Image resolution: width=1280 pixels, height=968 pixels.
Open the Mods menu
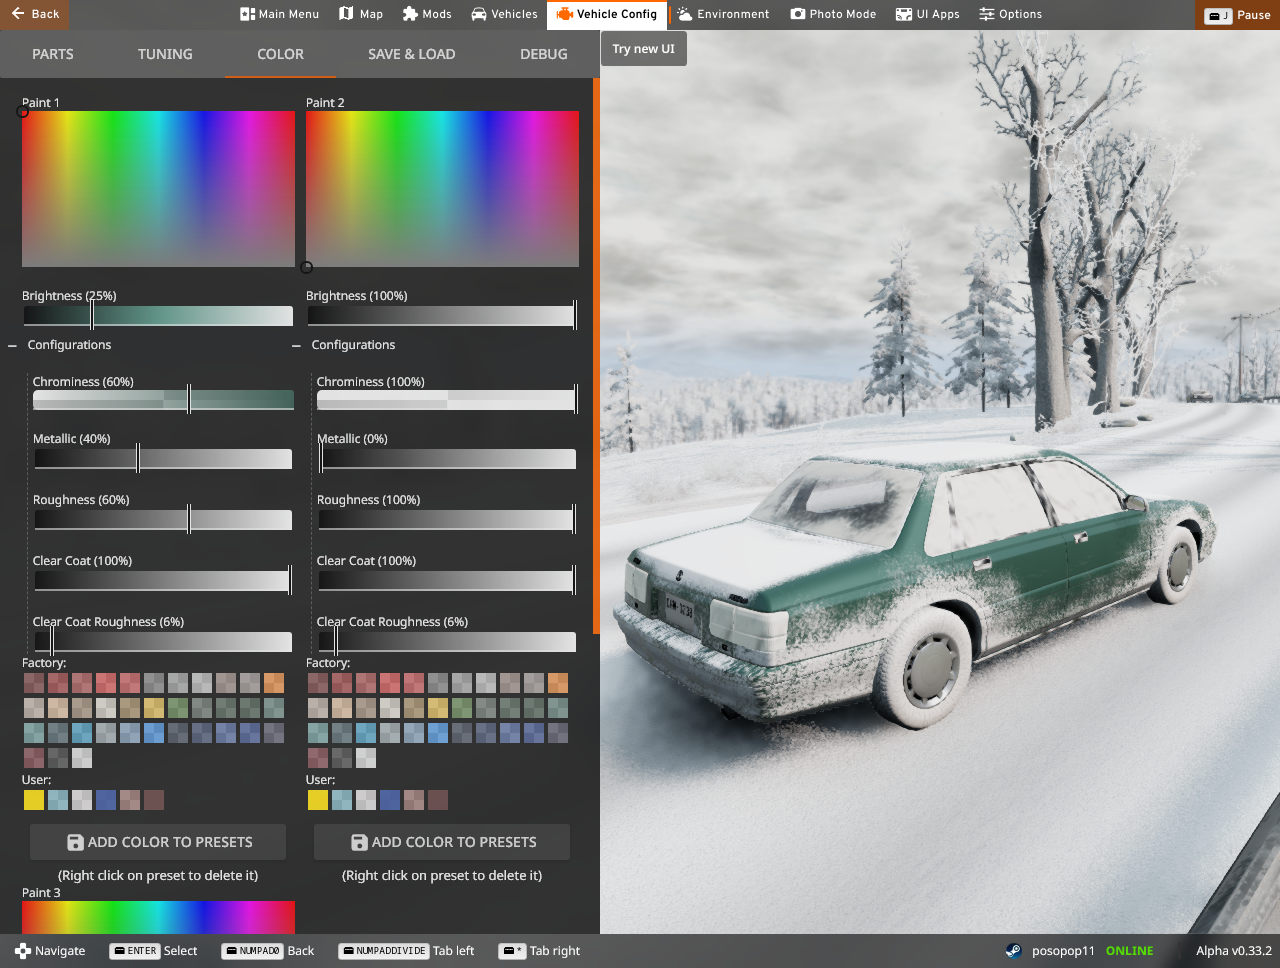click(427, 14)
